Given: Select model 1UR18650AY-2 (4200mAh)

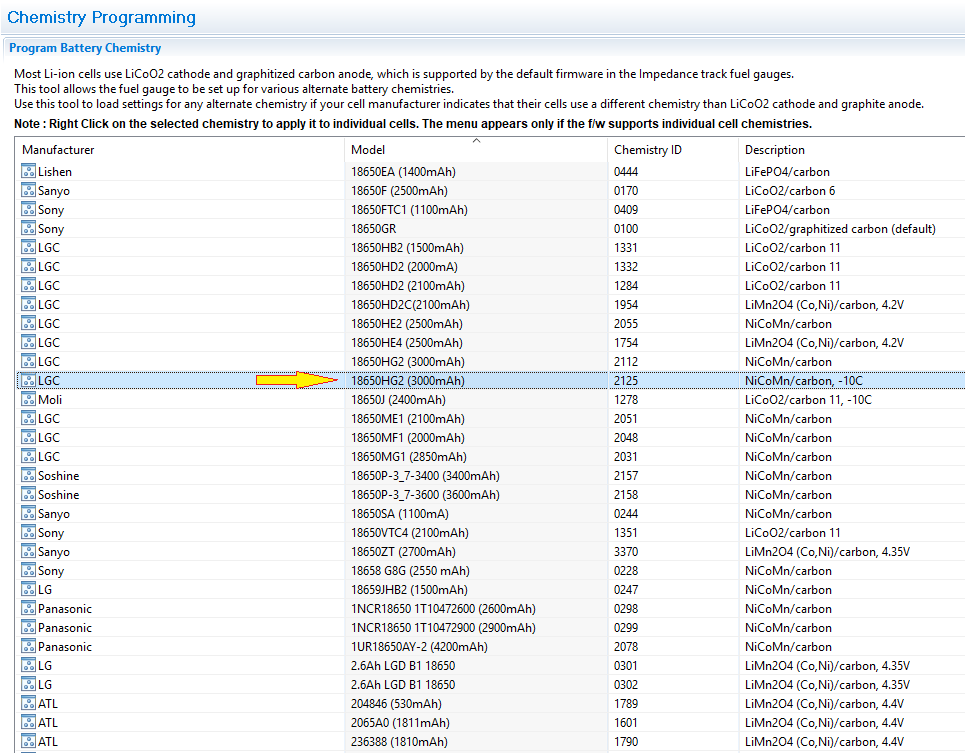Looking at the screenshot, I should (x=419, y=647).
